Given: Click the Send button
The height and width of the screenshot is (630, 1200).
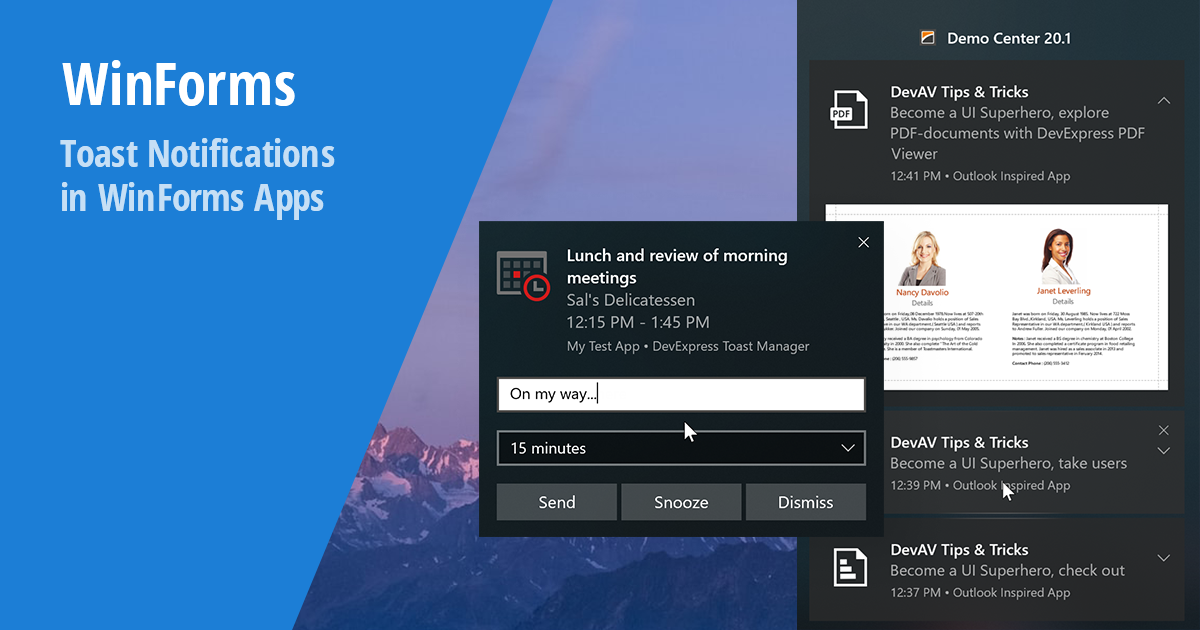Looking at the screenshot, I should pos(557,502).
